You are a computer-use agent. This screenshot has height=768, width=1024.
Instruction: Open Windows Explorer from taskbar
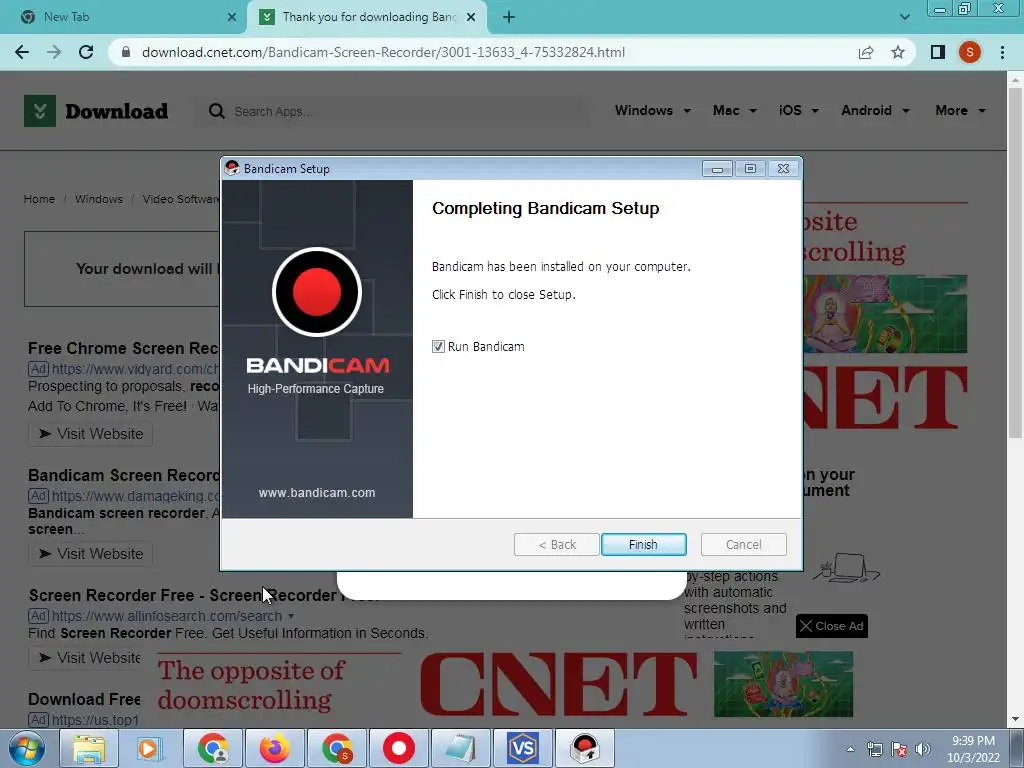coord(89,748)
